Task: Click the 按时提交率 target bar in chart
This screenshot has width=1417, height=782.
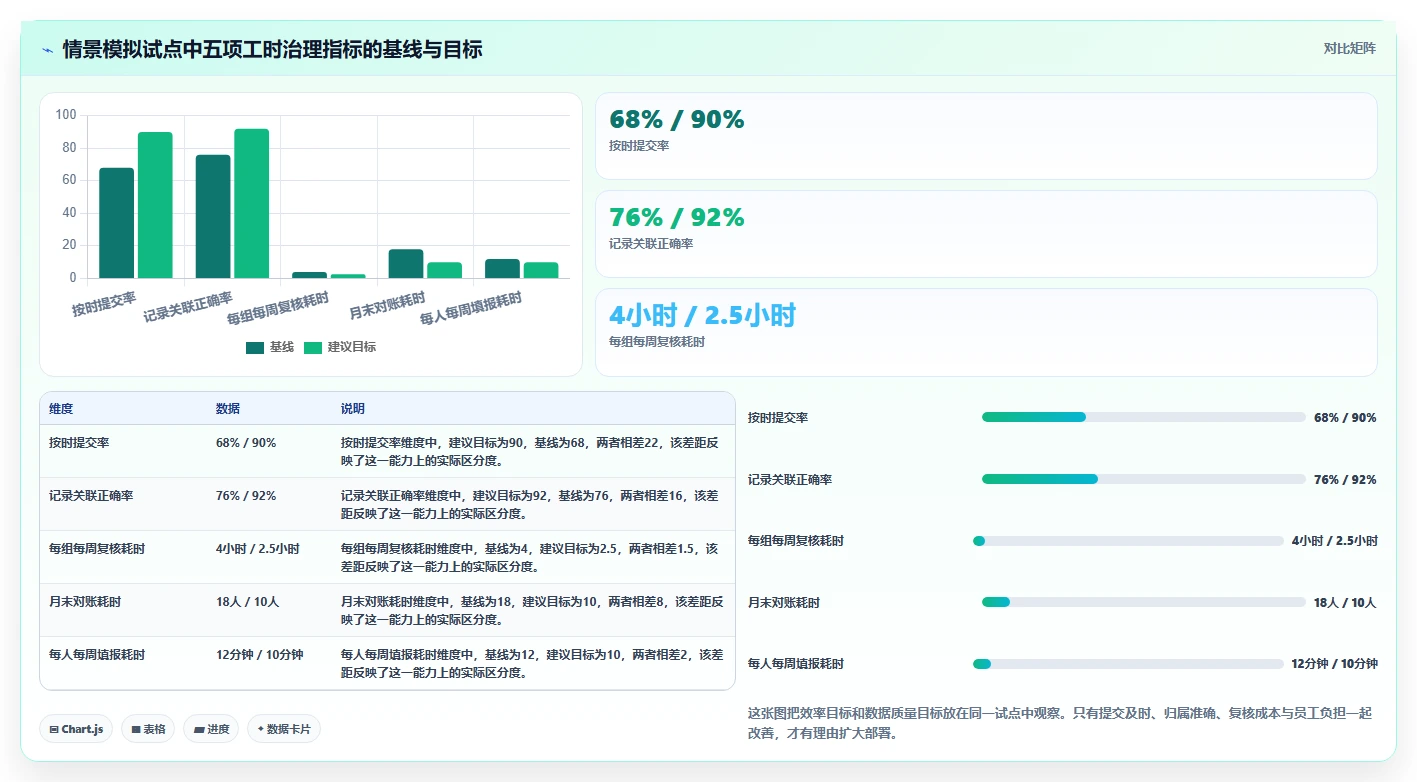Action: pos(155,205)
